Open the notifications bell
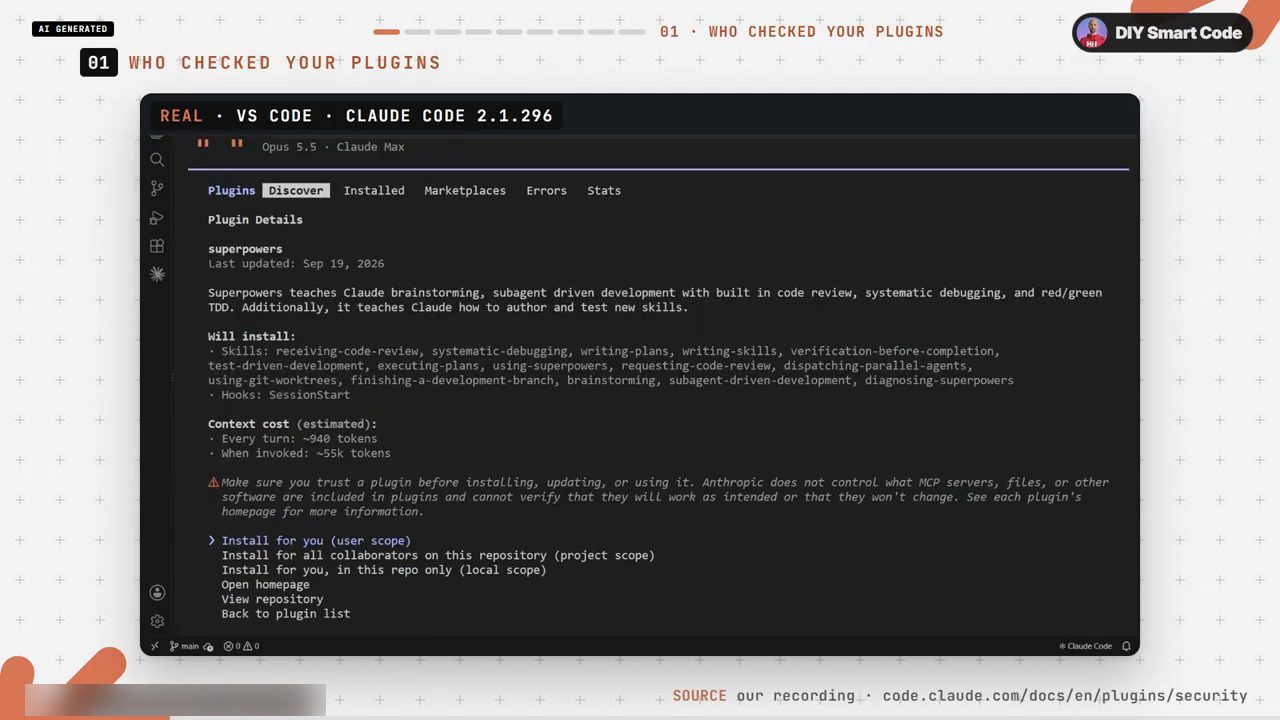 (1126, 646)
